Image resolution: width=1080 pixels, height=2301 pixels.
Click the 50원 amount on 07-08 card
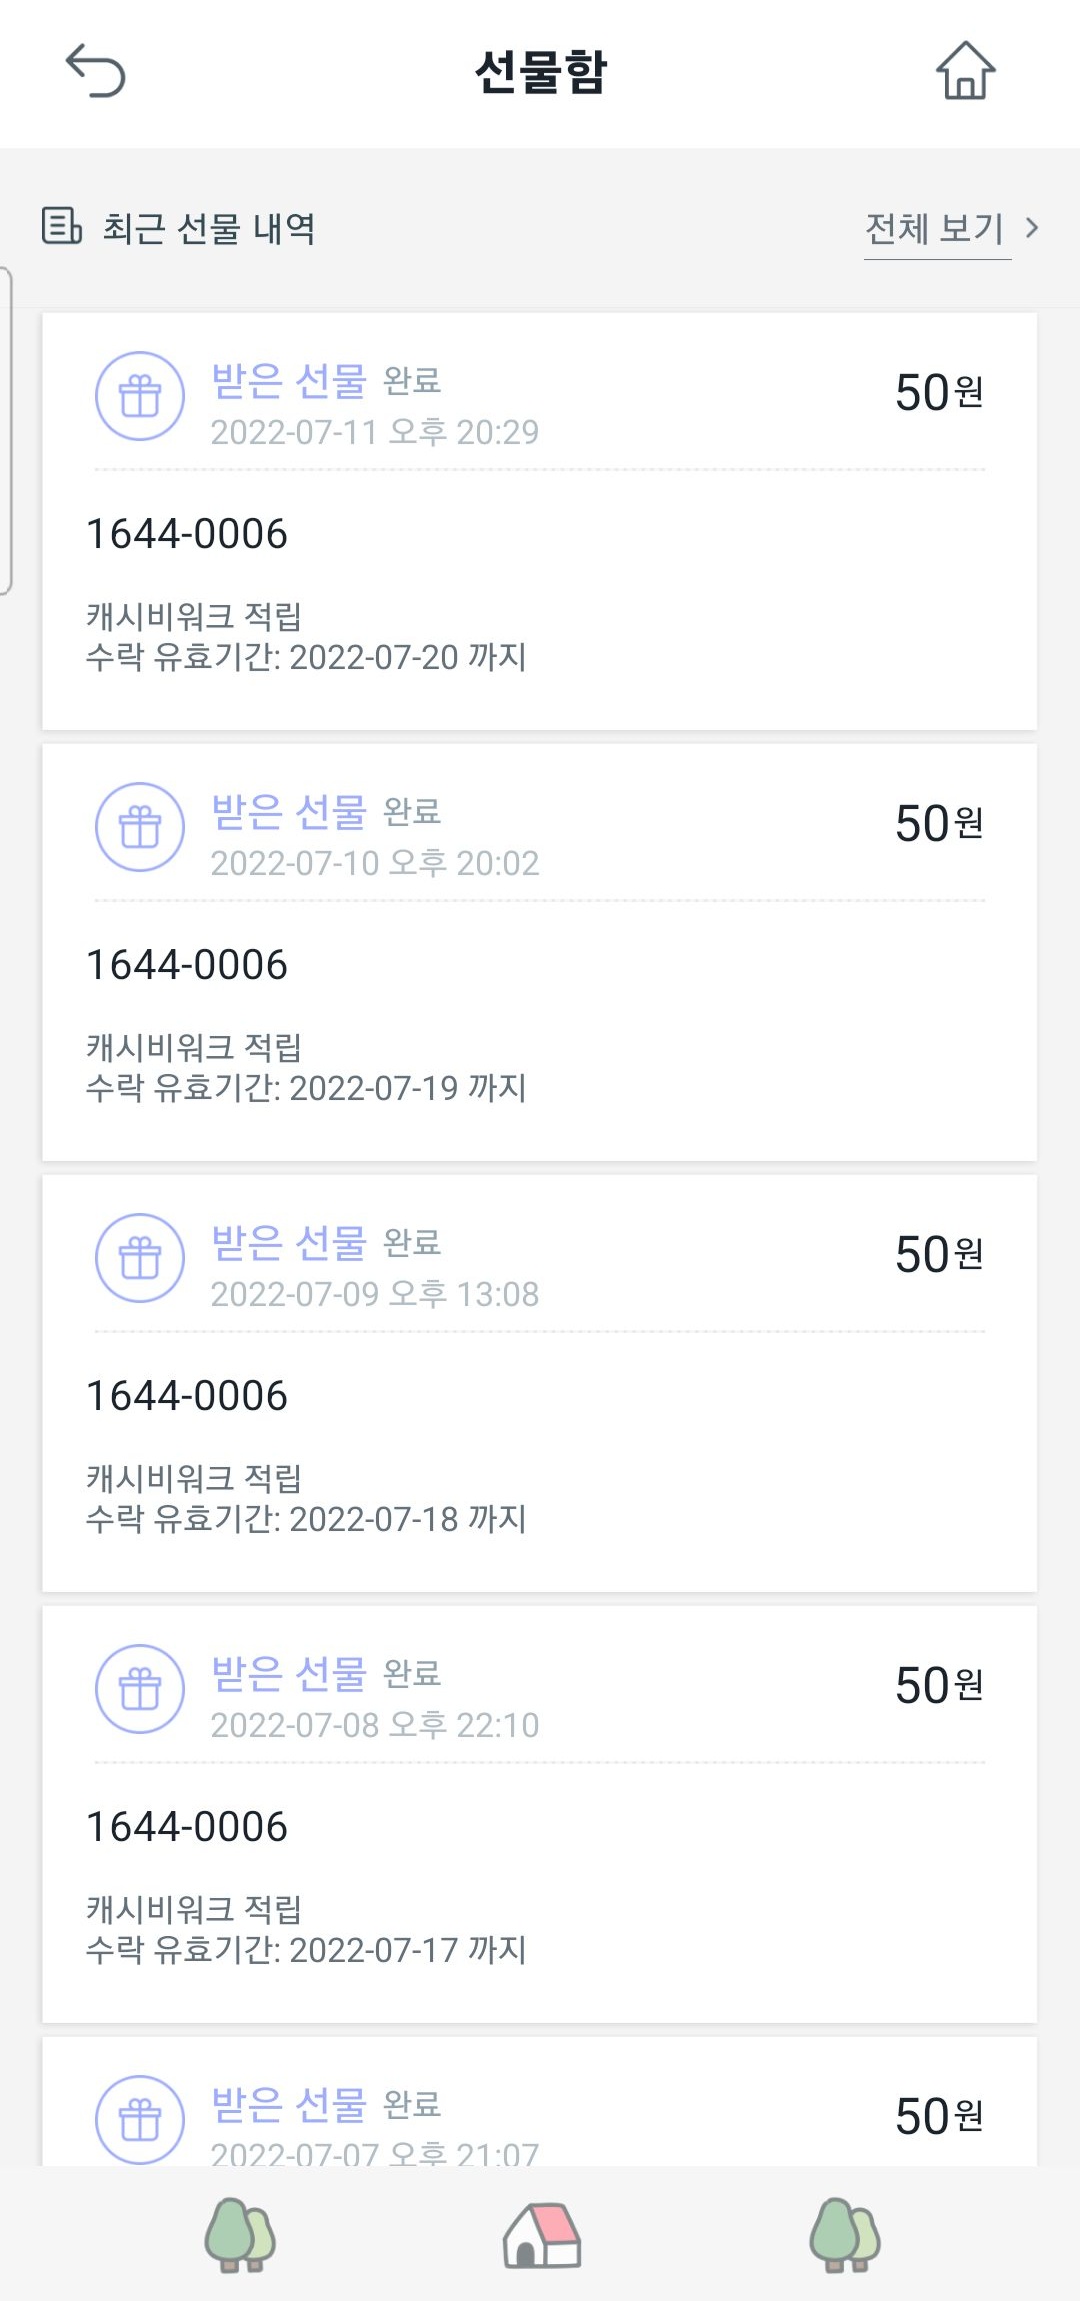coord(938,1686)
